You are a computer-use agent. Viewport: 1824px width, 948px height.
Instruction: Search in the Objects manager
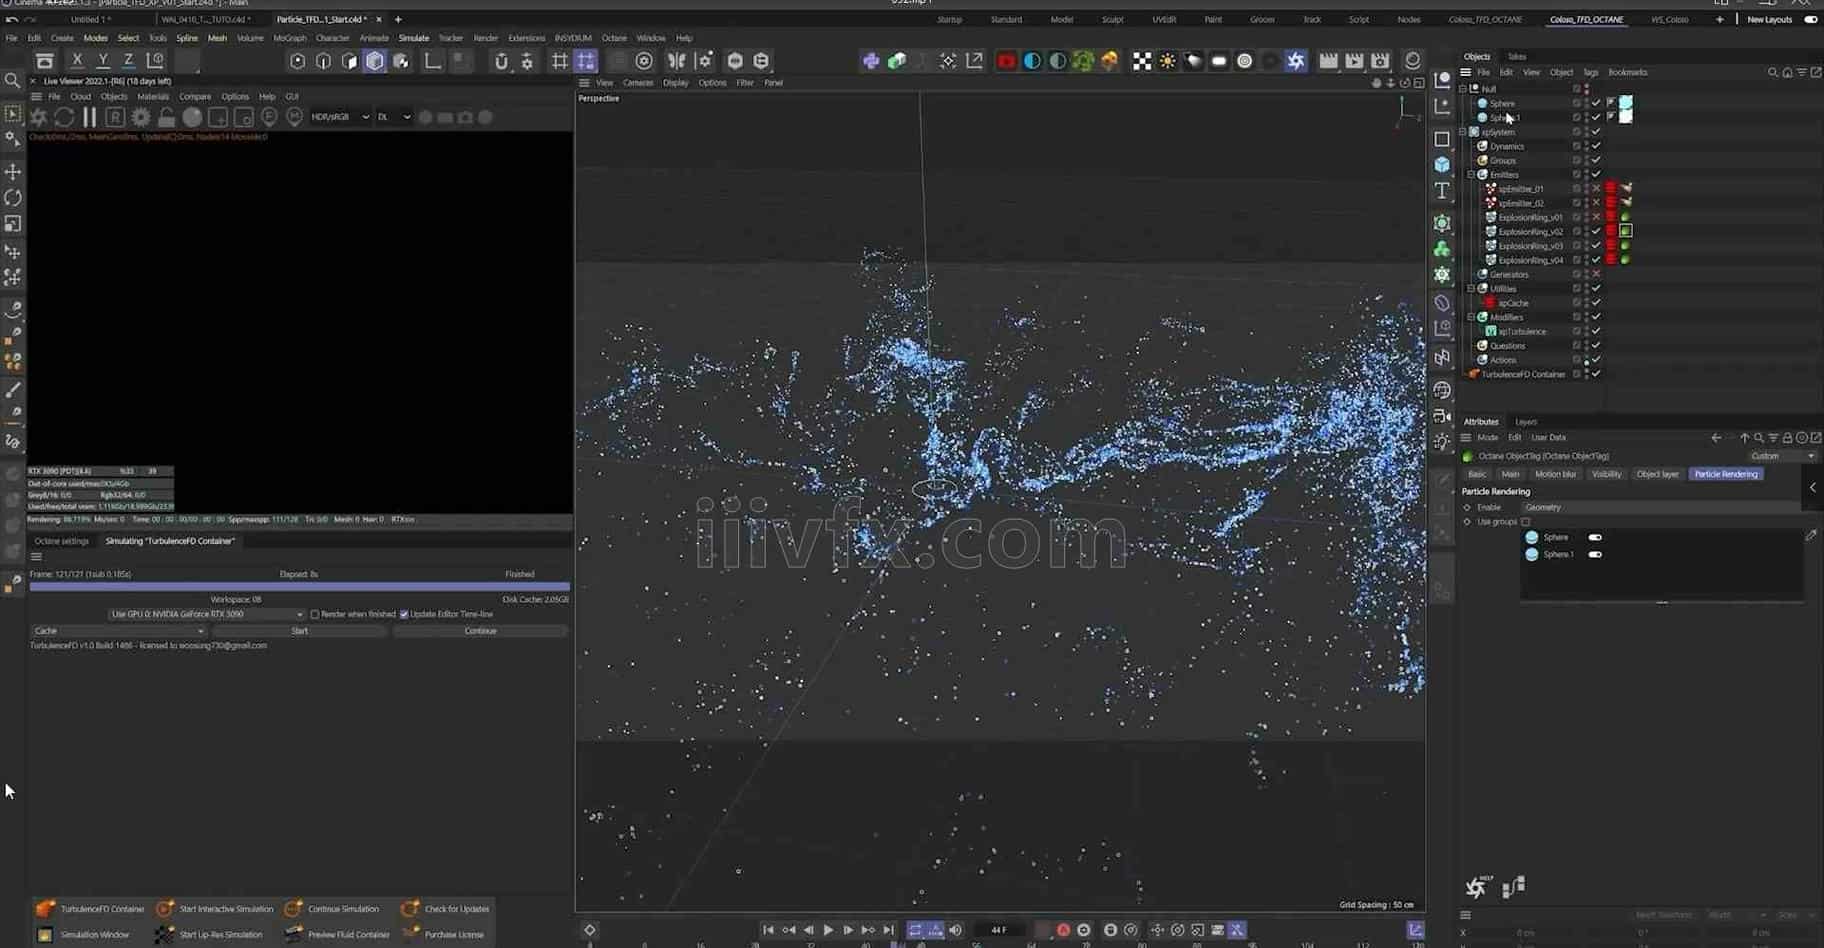[1773, 72]
